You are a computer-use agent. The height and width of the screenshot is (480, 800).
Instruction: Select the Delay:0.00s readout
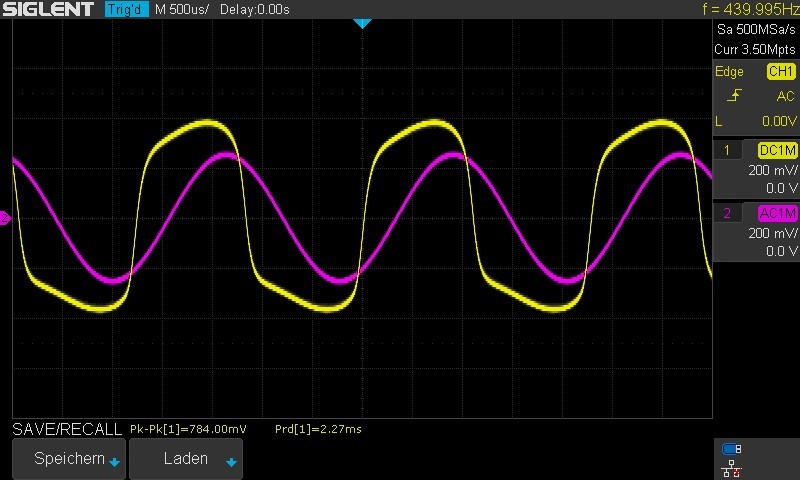coord(255,9)
